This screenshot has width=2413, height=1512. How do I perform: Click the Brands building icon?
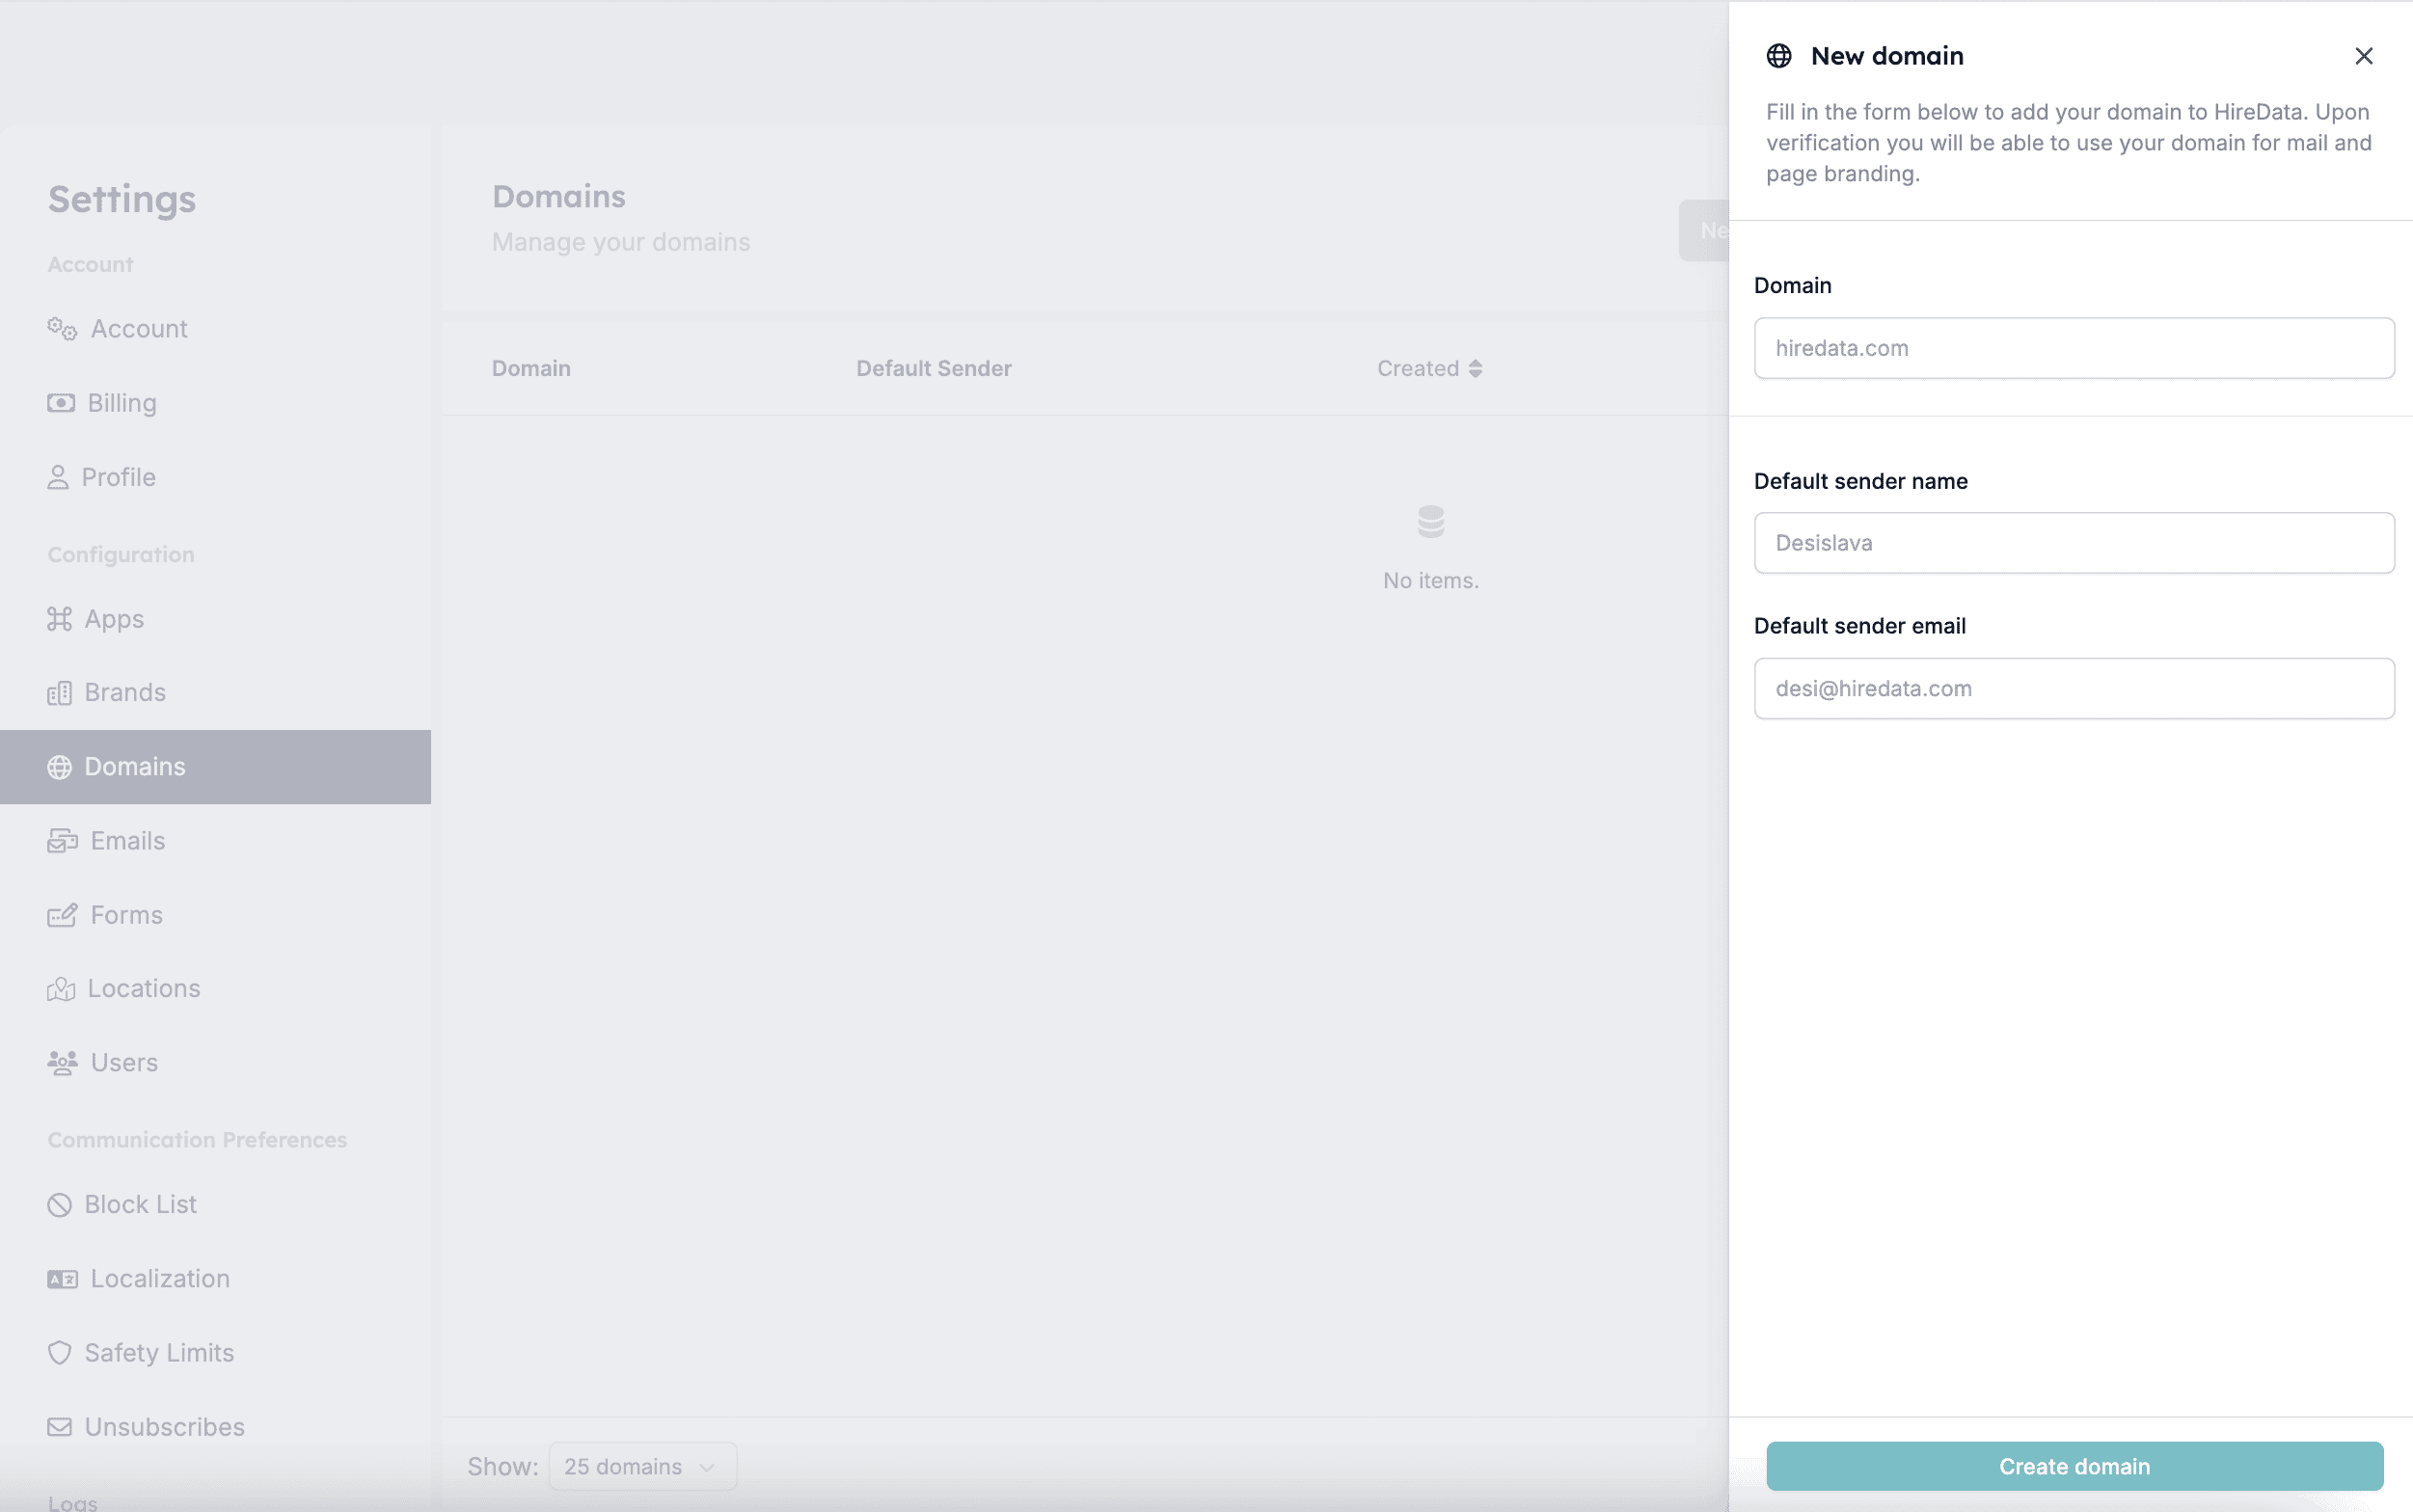pos(59,693)
